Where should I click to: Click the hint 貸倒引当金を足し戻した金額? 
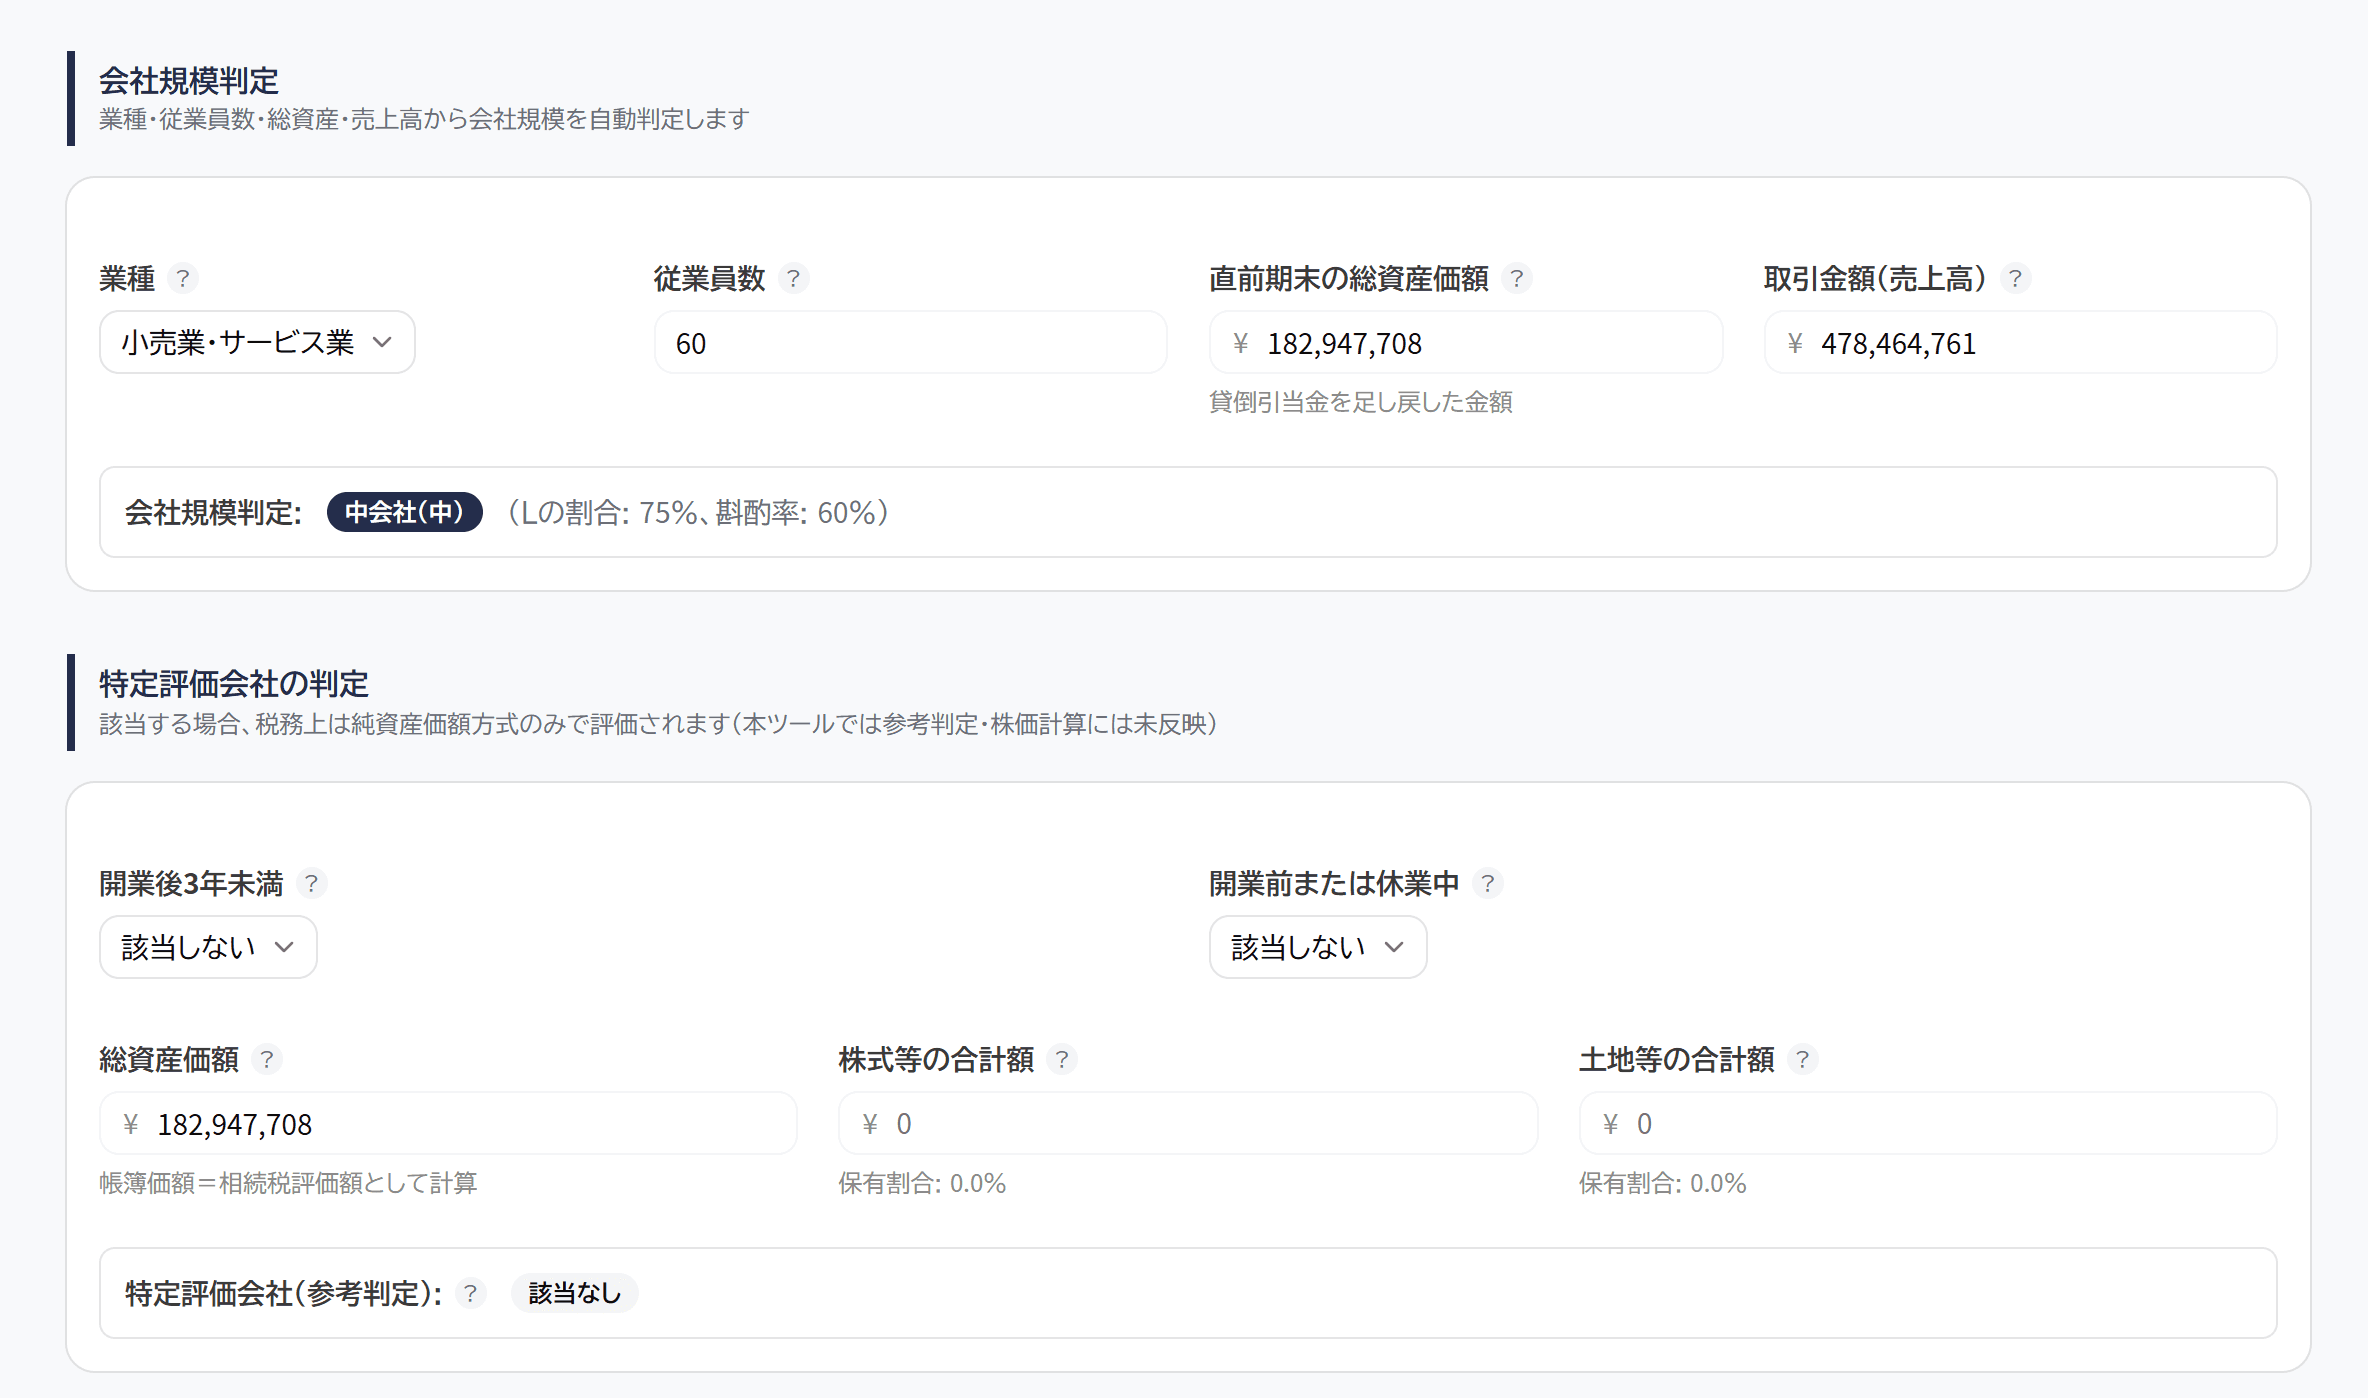[x=1360, y=402]
